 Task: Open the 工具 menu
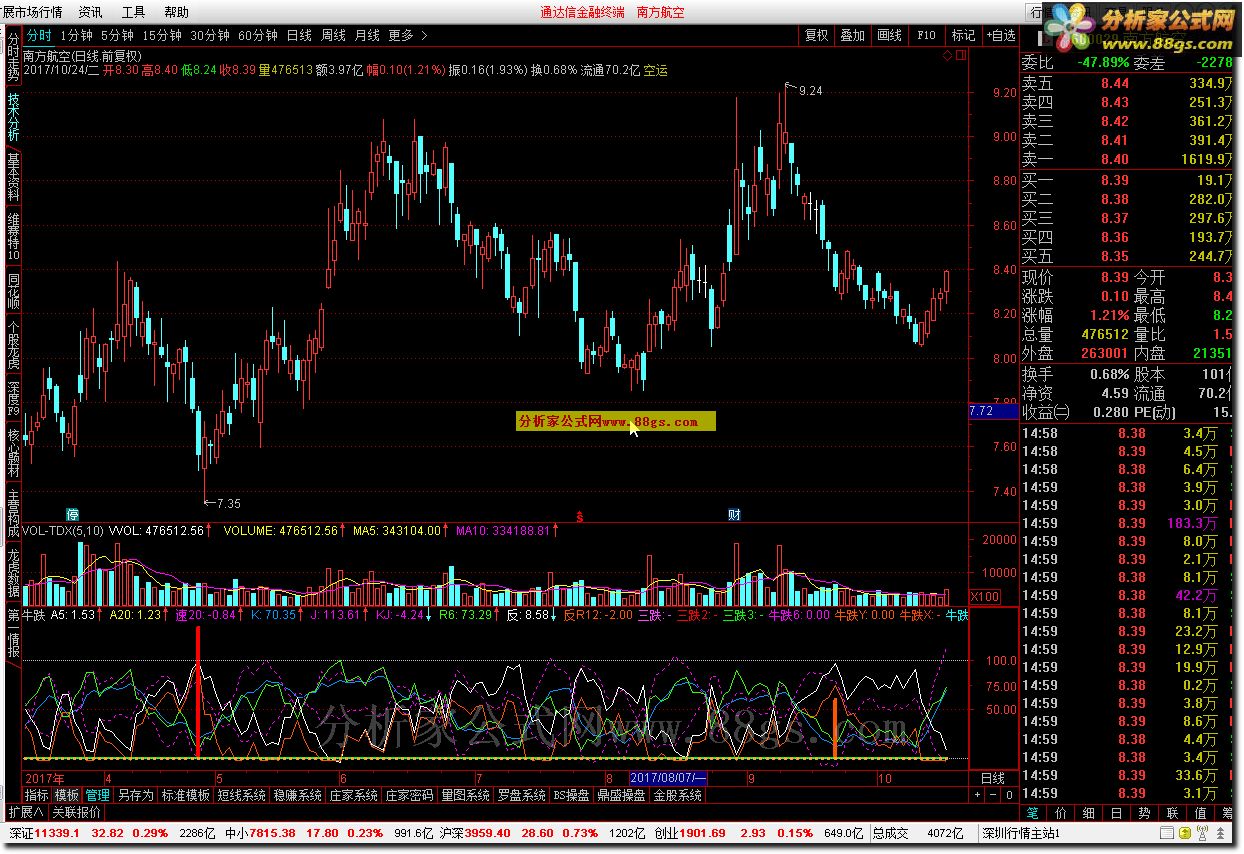coord(133,12)
